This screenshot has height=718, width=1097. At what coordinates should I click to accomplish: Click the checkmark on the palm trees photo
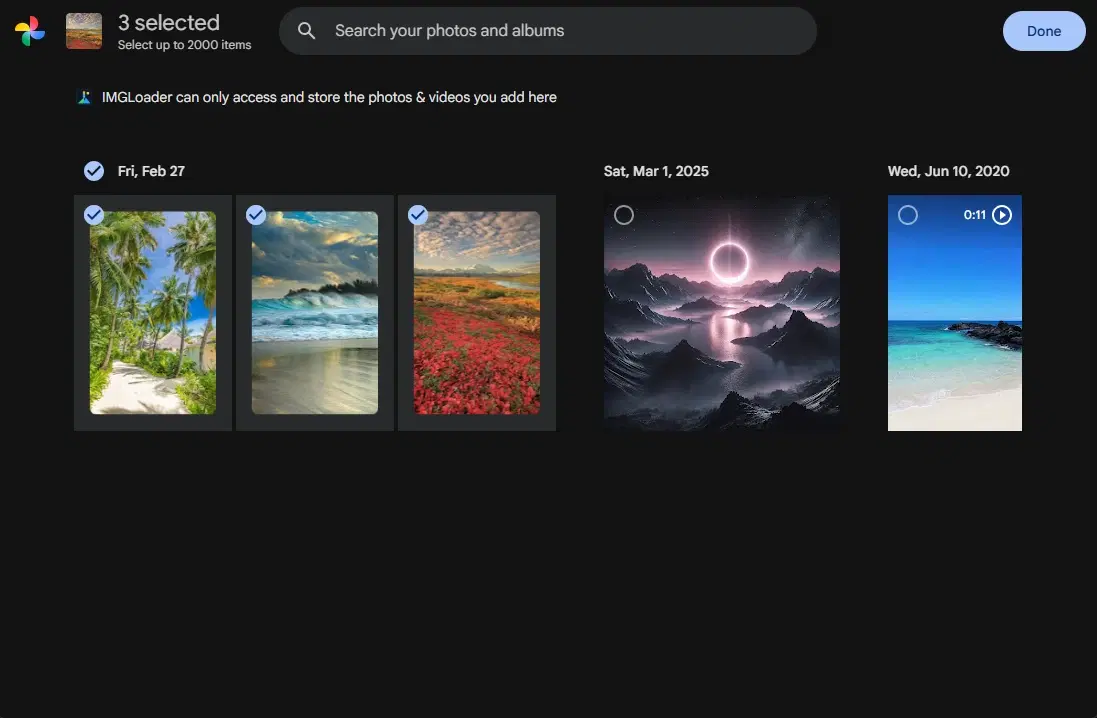point(94,214)
